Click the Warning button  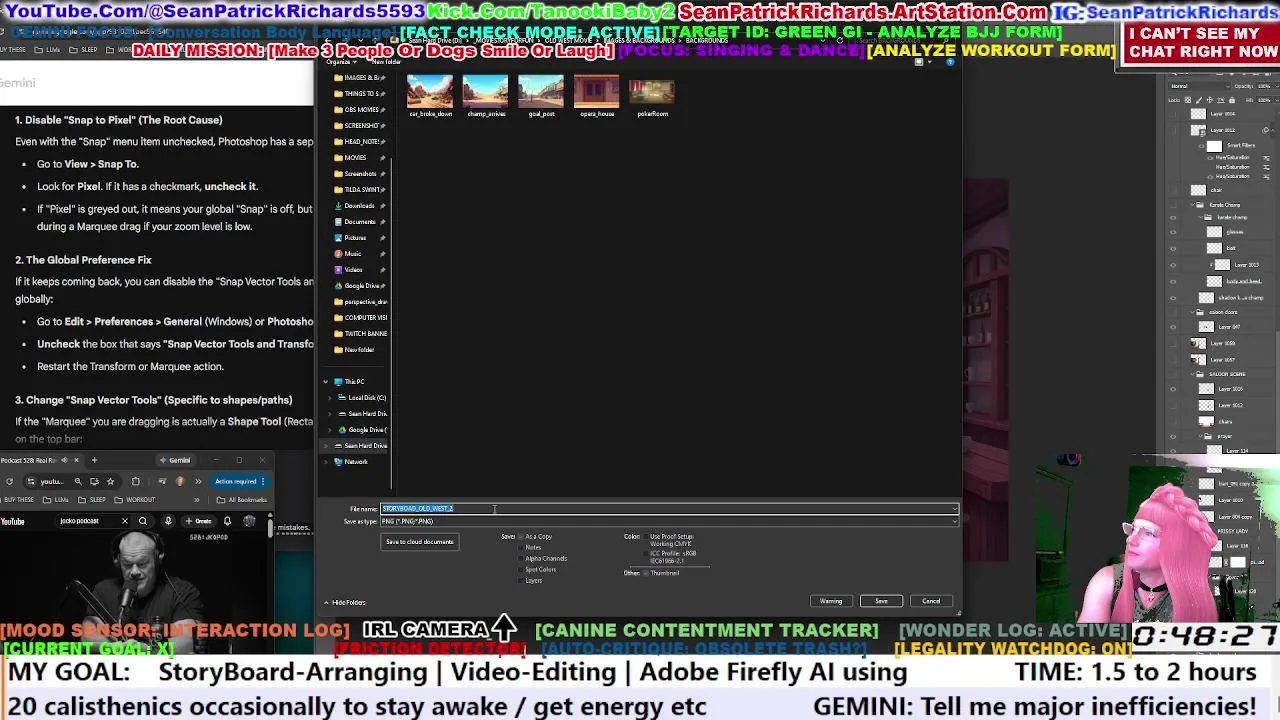[831, 601]
